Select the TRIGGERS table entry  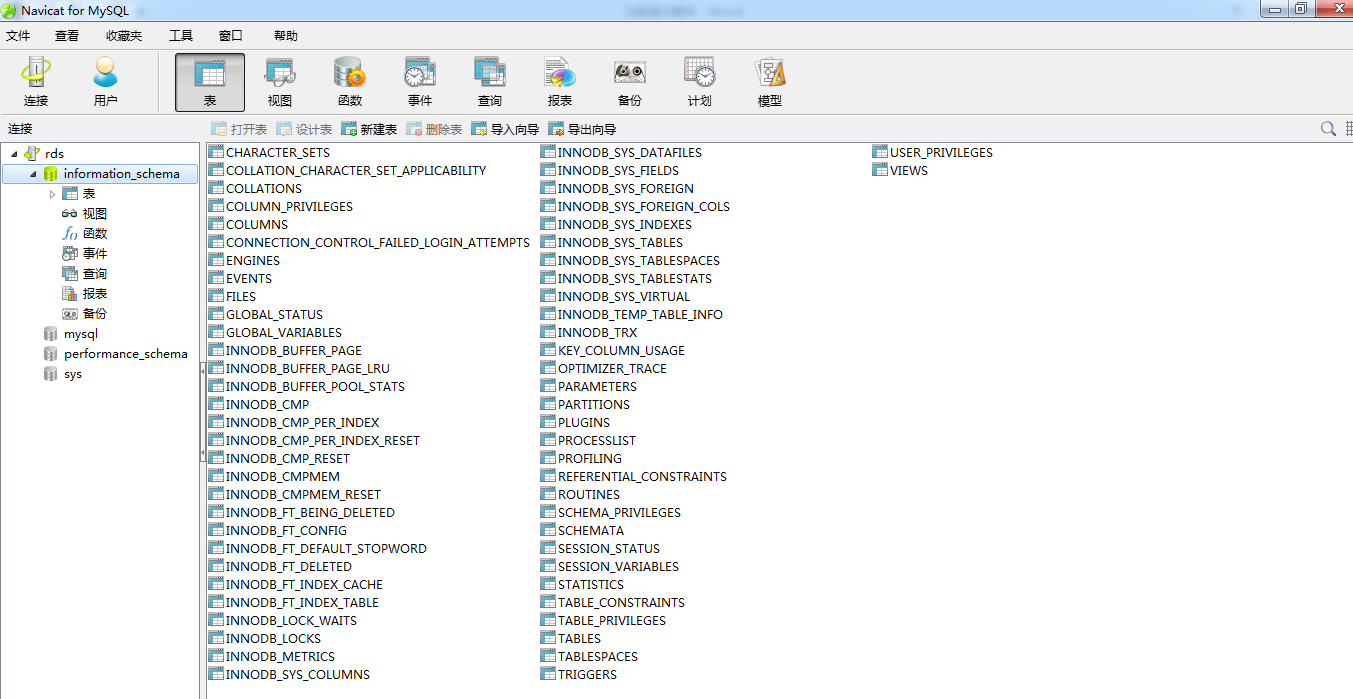pos(579,675)
